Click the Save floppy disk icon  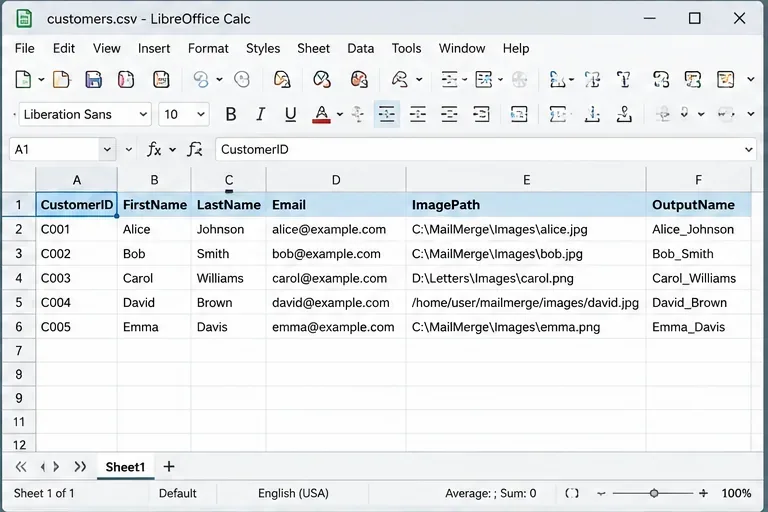pos(94,79)
